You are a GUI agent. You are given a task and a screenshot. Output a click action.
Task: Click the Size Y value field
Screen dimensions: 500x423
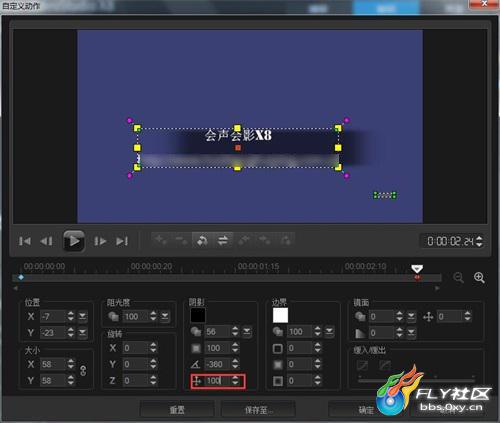coord(53,380)
